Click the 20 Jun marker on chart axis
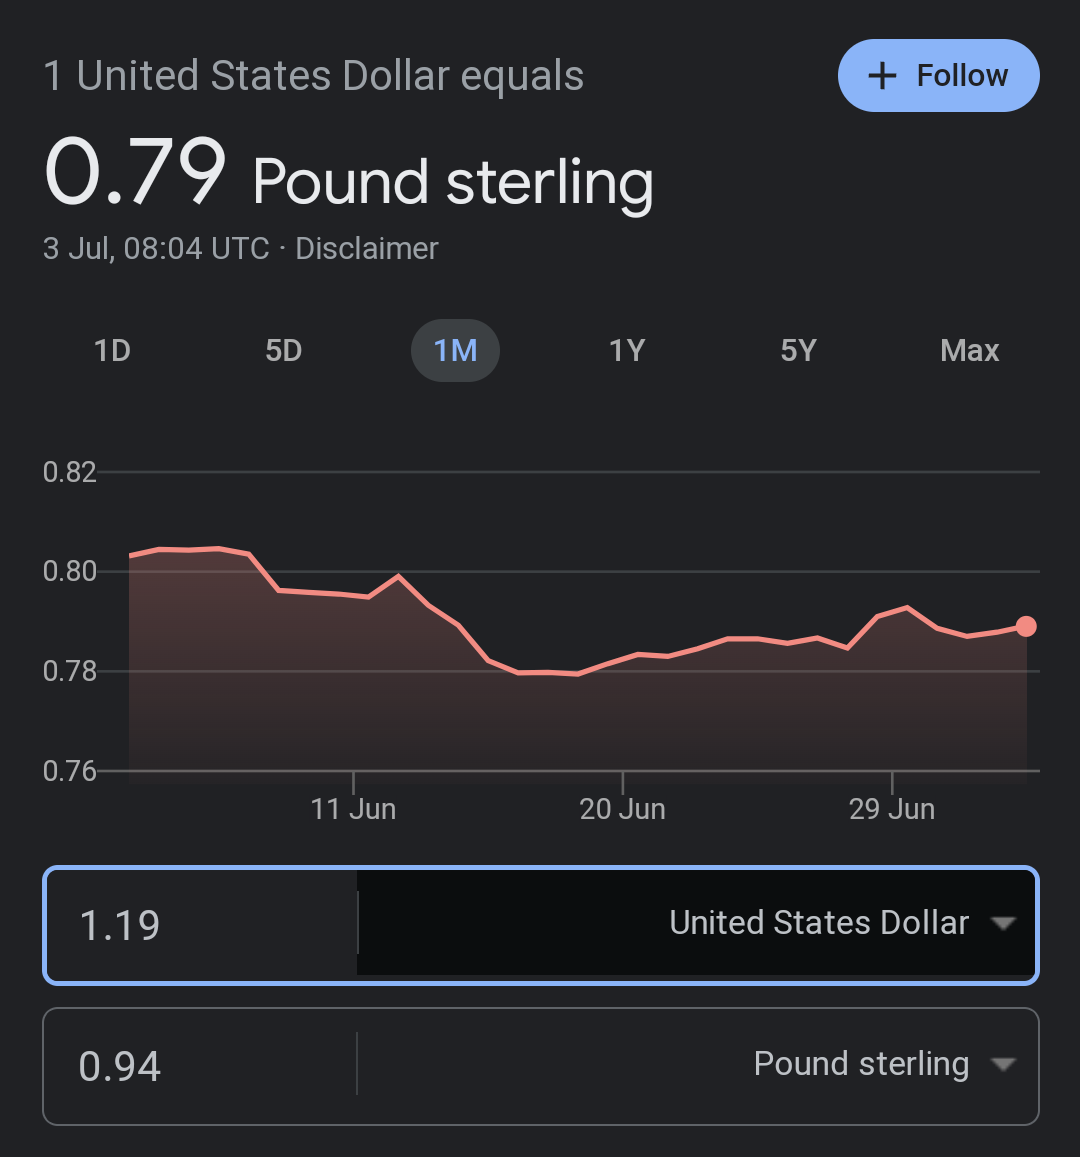The width and height of the screenshot is (1080, 1157). [x=623, y=809]
